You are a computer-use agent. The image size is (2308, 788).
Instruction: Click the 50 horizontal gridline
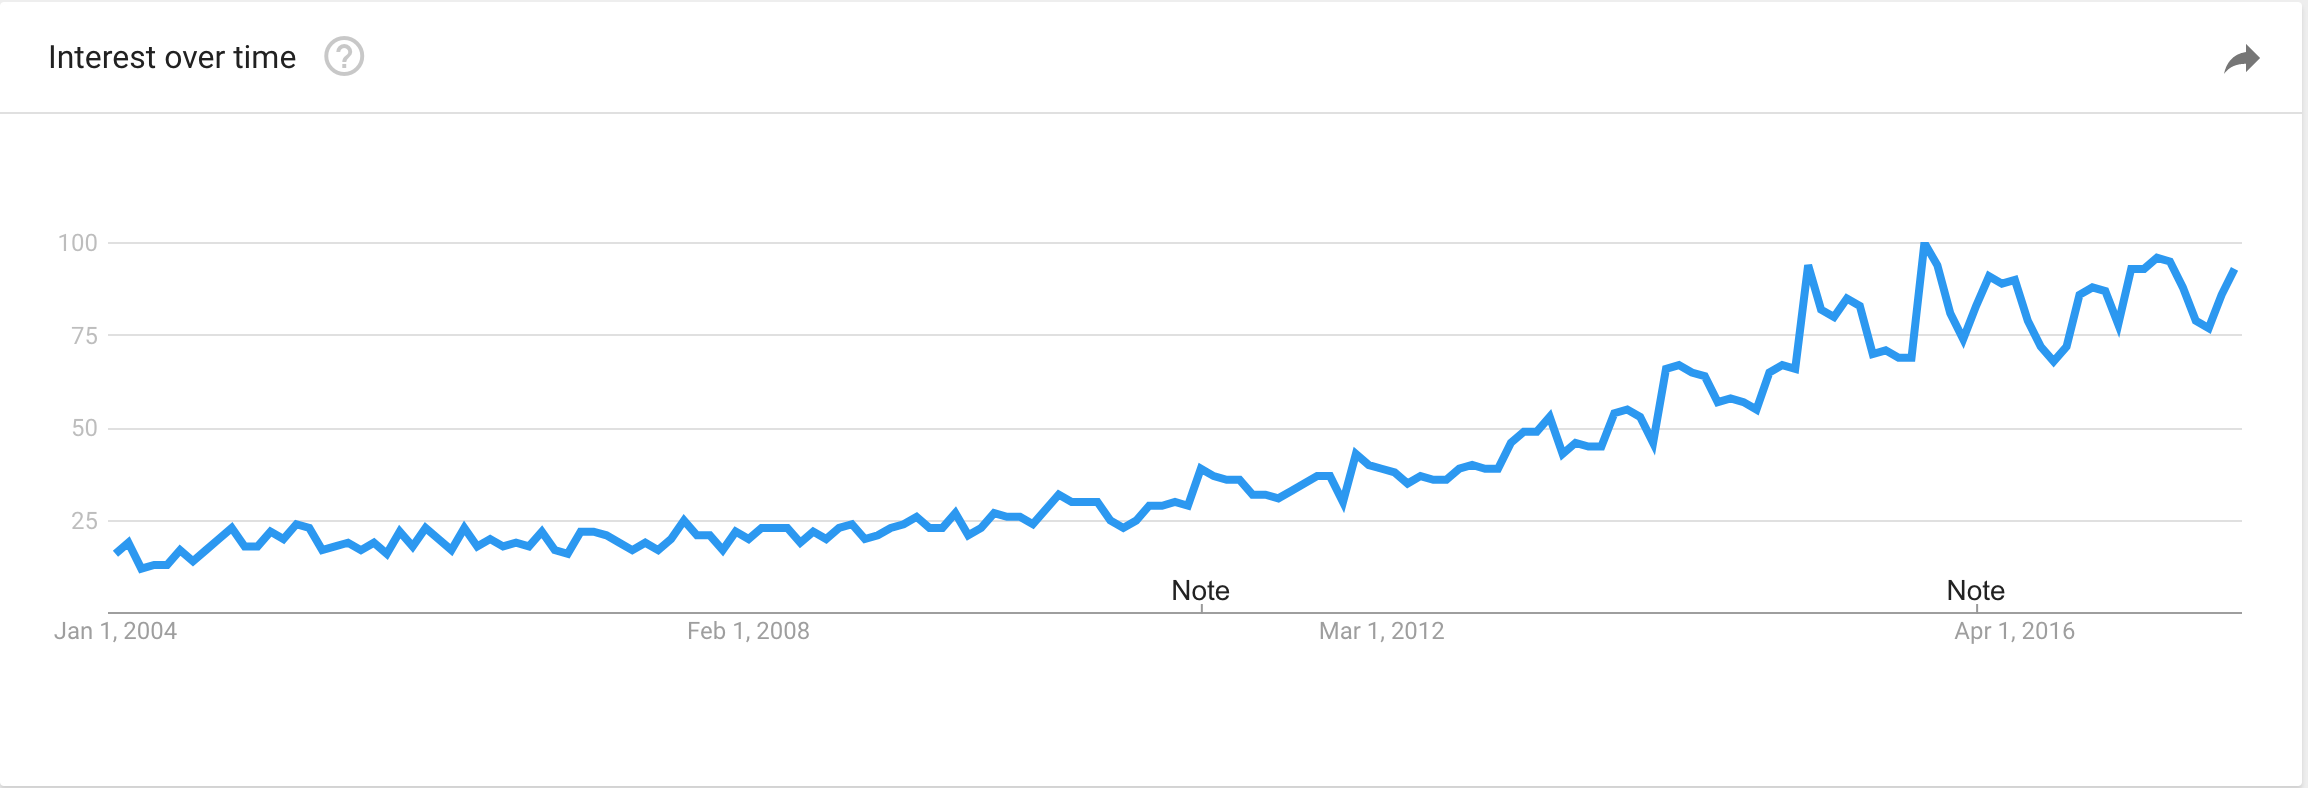[x=1175, y=428]
